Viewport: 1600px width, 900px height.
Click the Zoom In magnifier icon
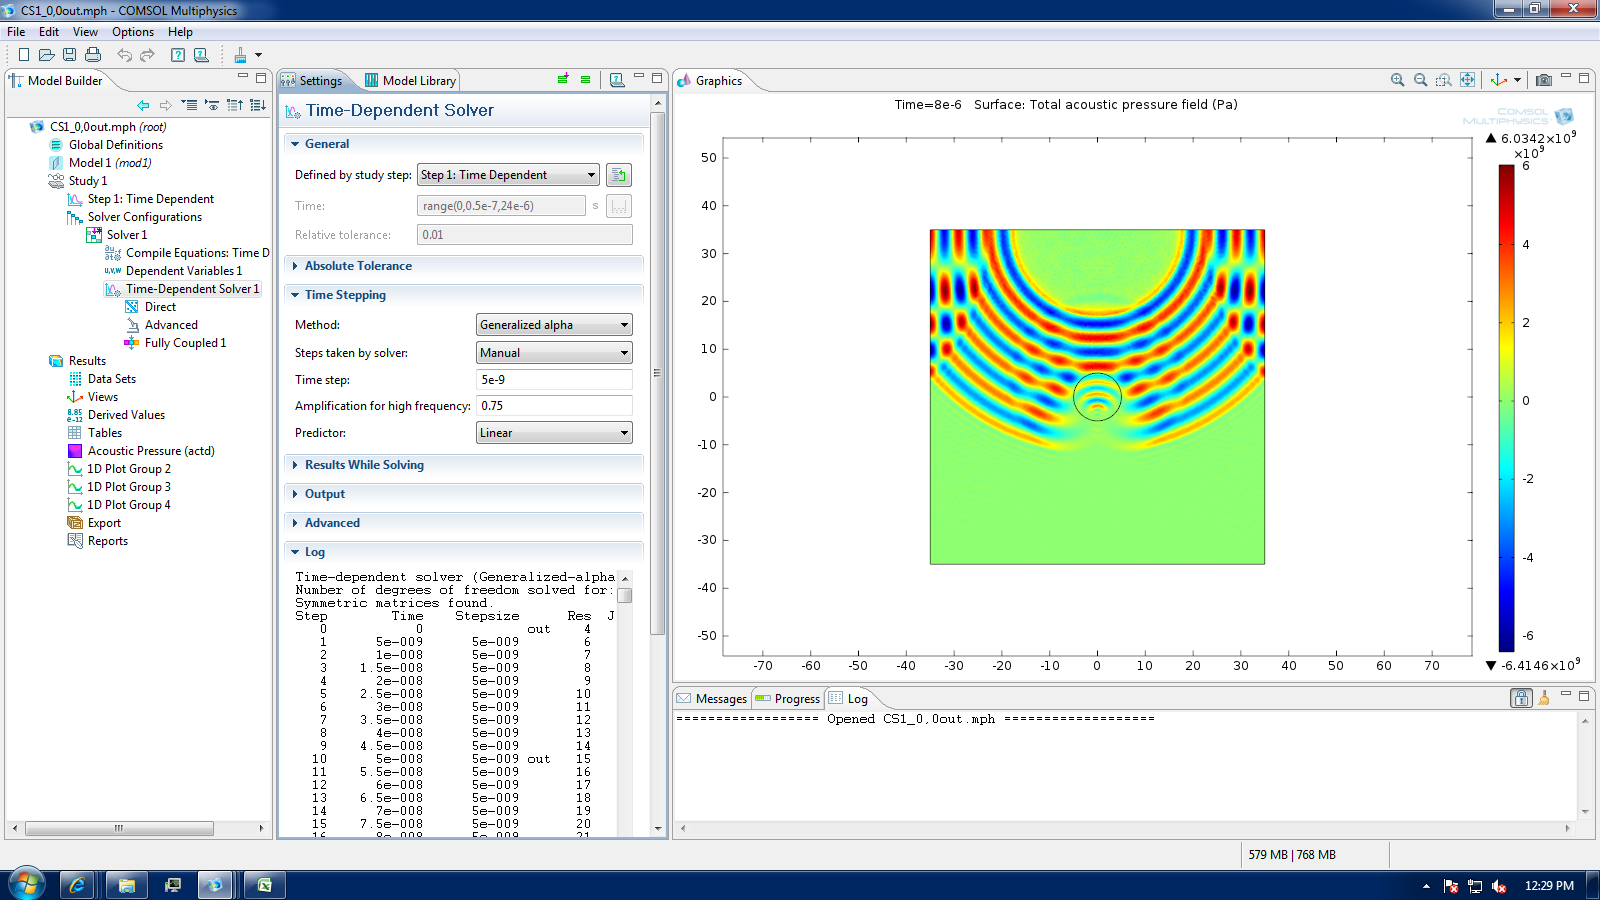[x=1397, y=80]
